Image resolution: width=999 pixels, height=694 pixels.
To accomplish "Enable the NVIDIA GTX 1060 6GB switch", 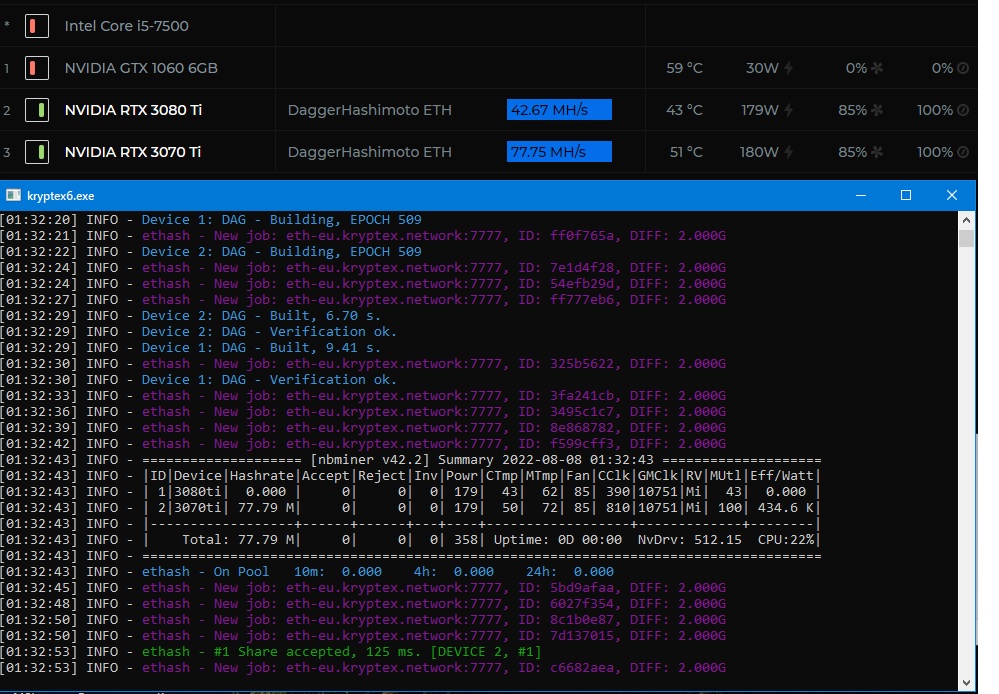I will click(x=37, y=68).
